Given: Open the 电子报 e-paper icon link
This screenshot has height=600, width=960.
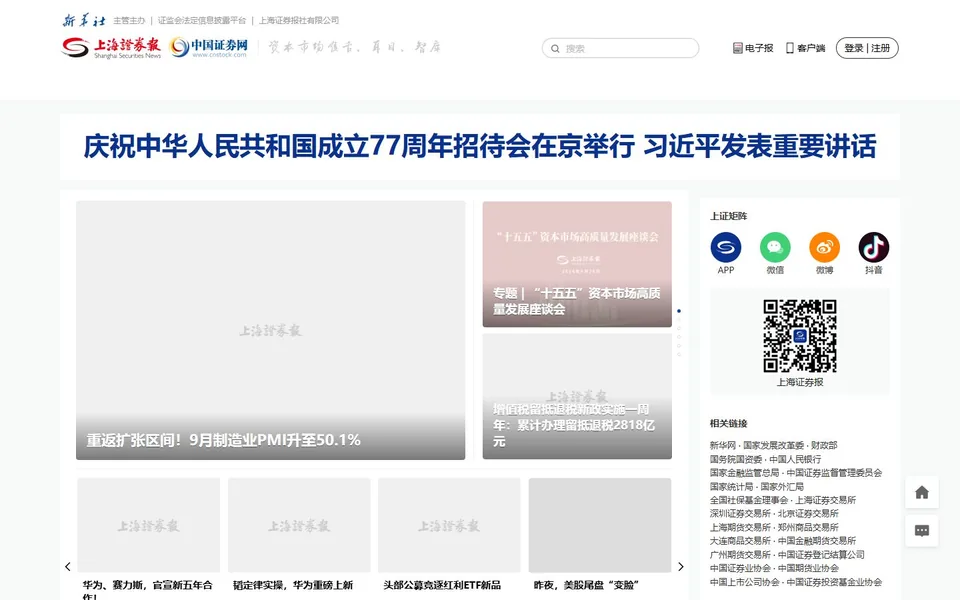Looking at the screenshot, I should 753,48.
